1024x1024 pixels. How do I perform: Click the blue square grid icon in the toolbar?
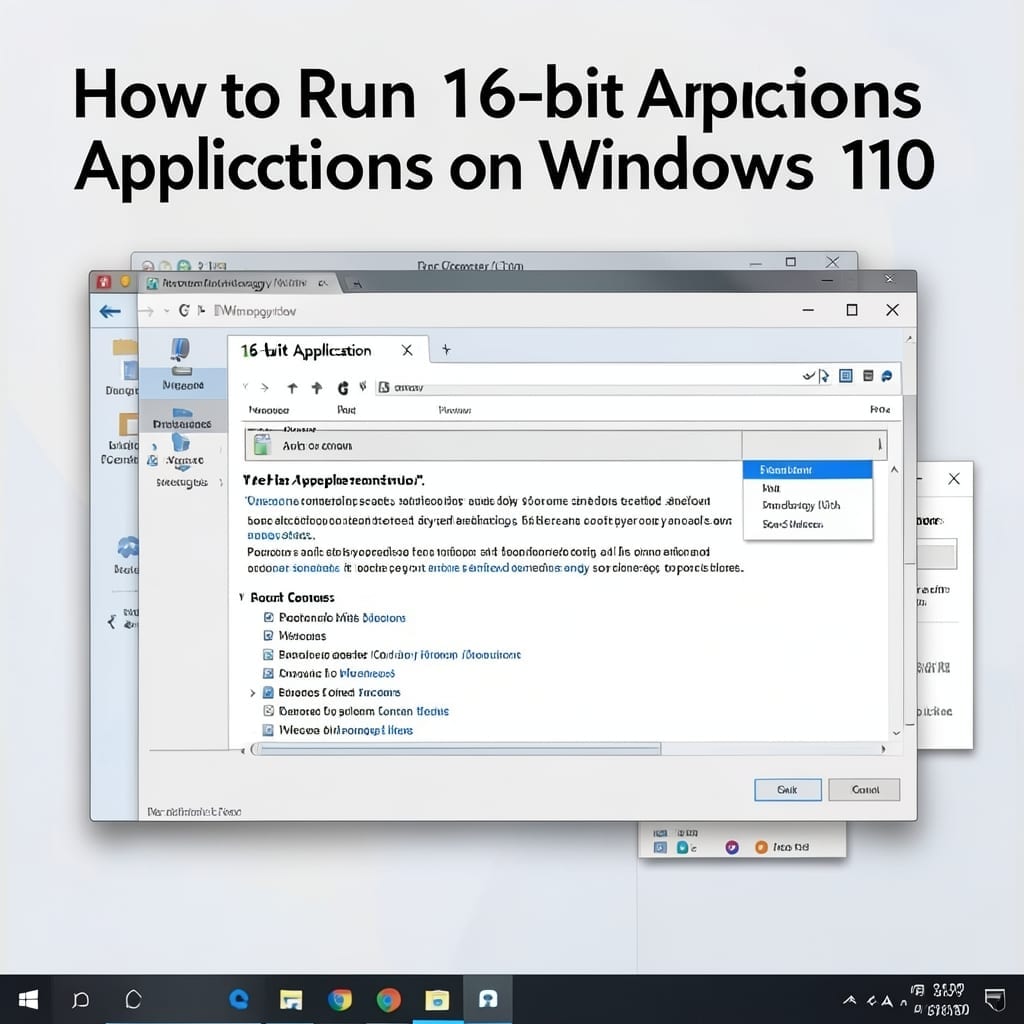[846, 376]
